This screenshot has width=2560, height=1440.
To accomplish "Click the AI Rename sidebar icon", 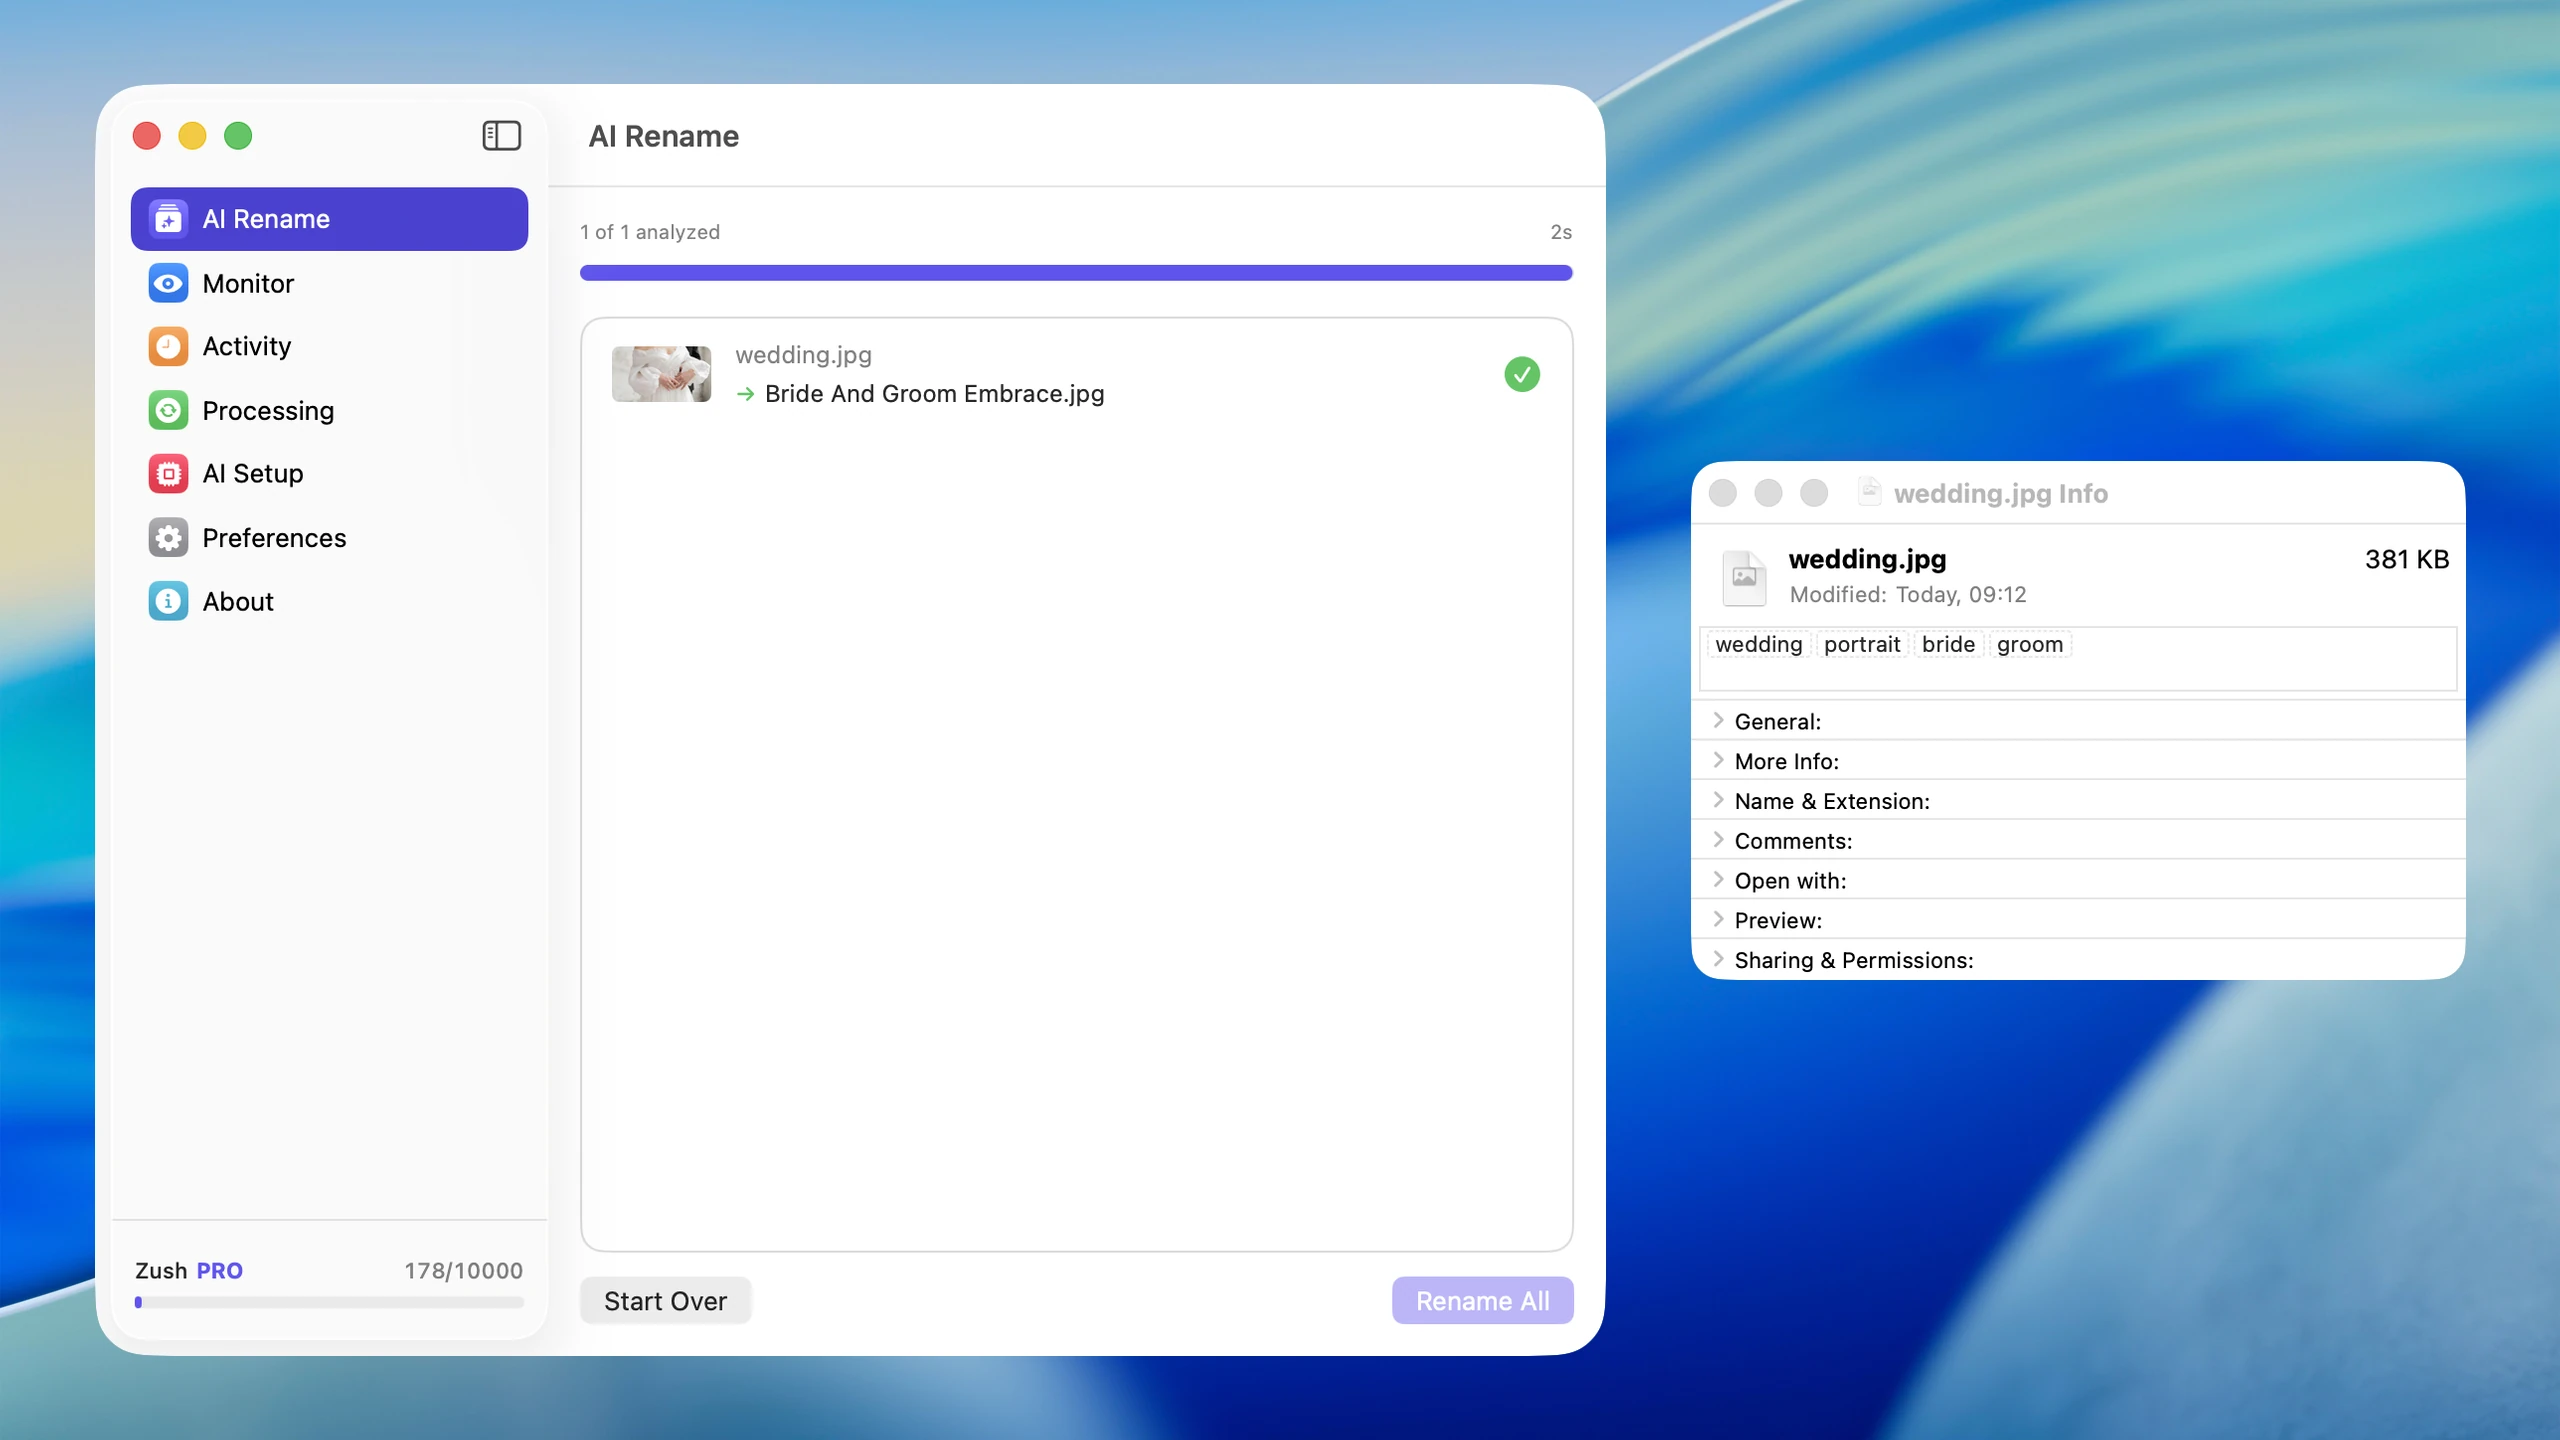I will click(168, 219).
